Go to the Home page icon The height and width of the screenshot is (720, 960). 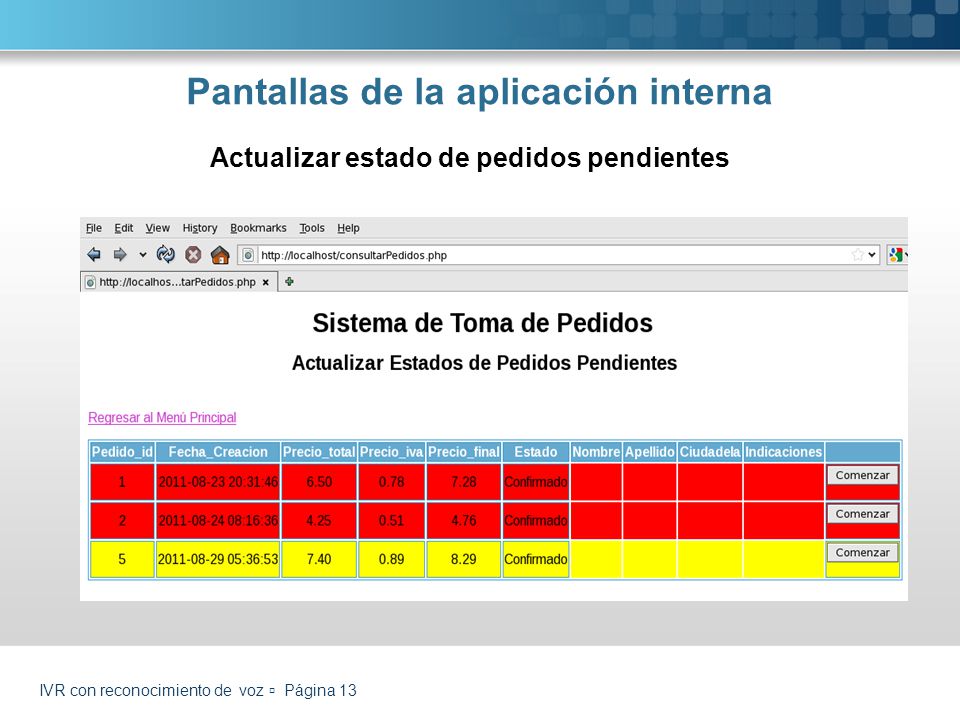220,254
